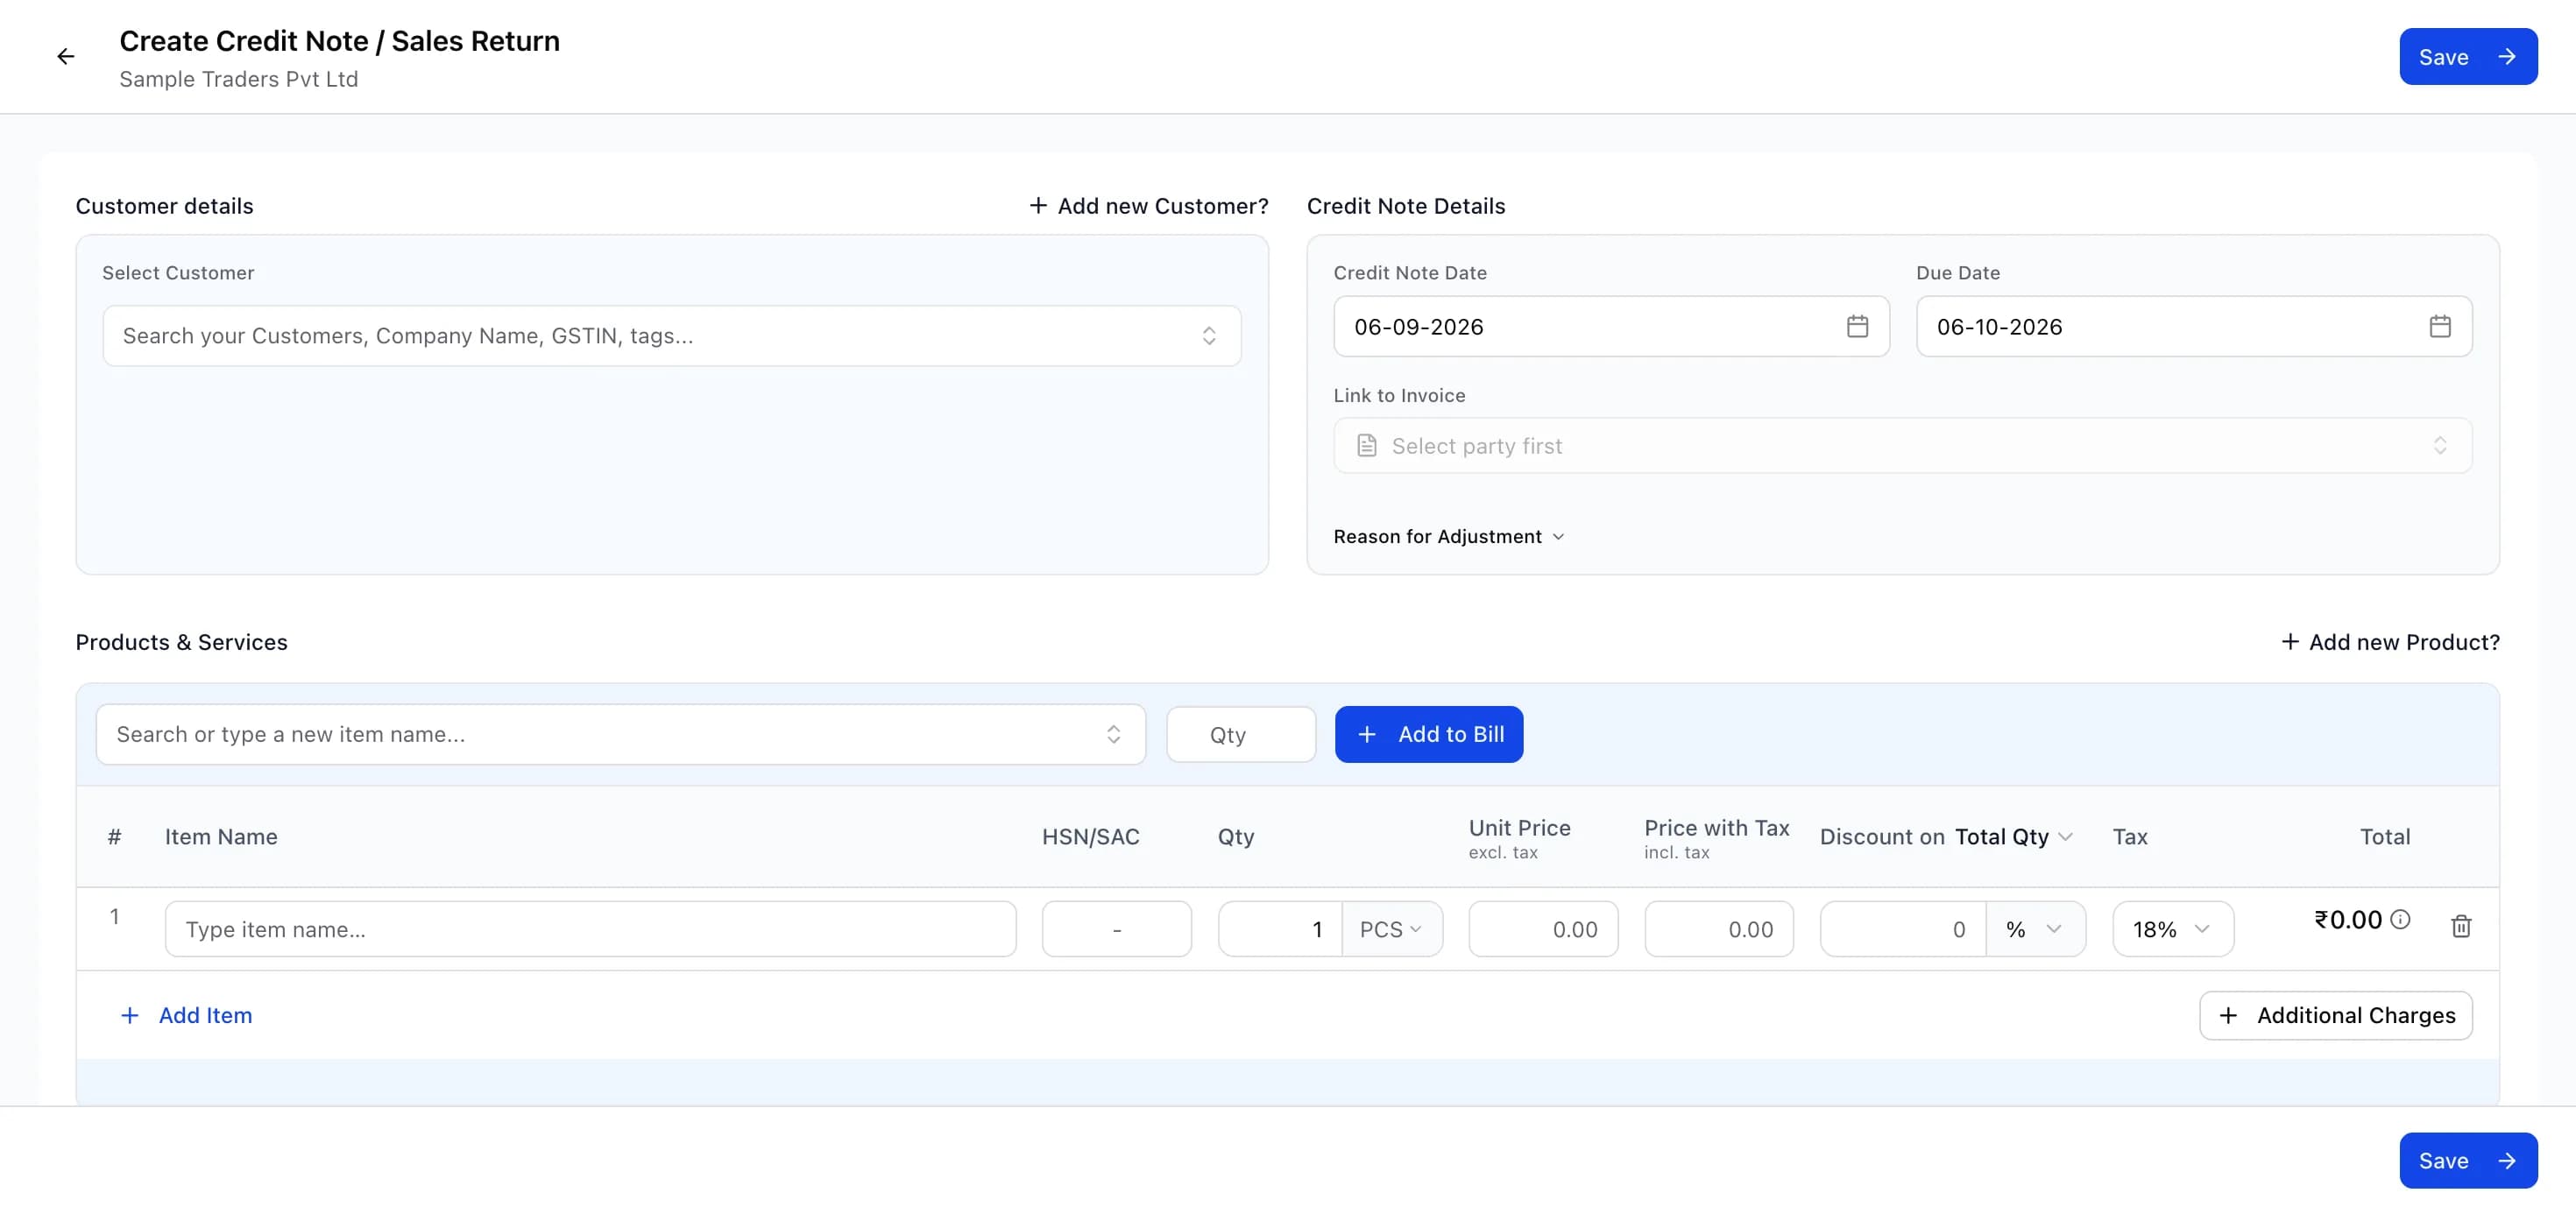Click the Unit Price field

[x=1542, y=929]
